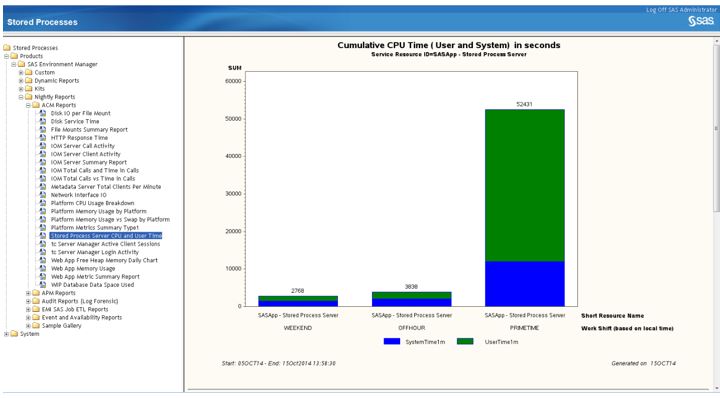Open tc Server Manager Login Activity
720x398 pixels.
[95, 252]
